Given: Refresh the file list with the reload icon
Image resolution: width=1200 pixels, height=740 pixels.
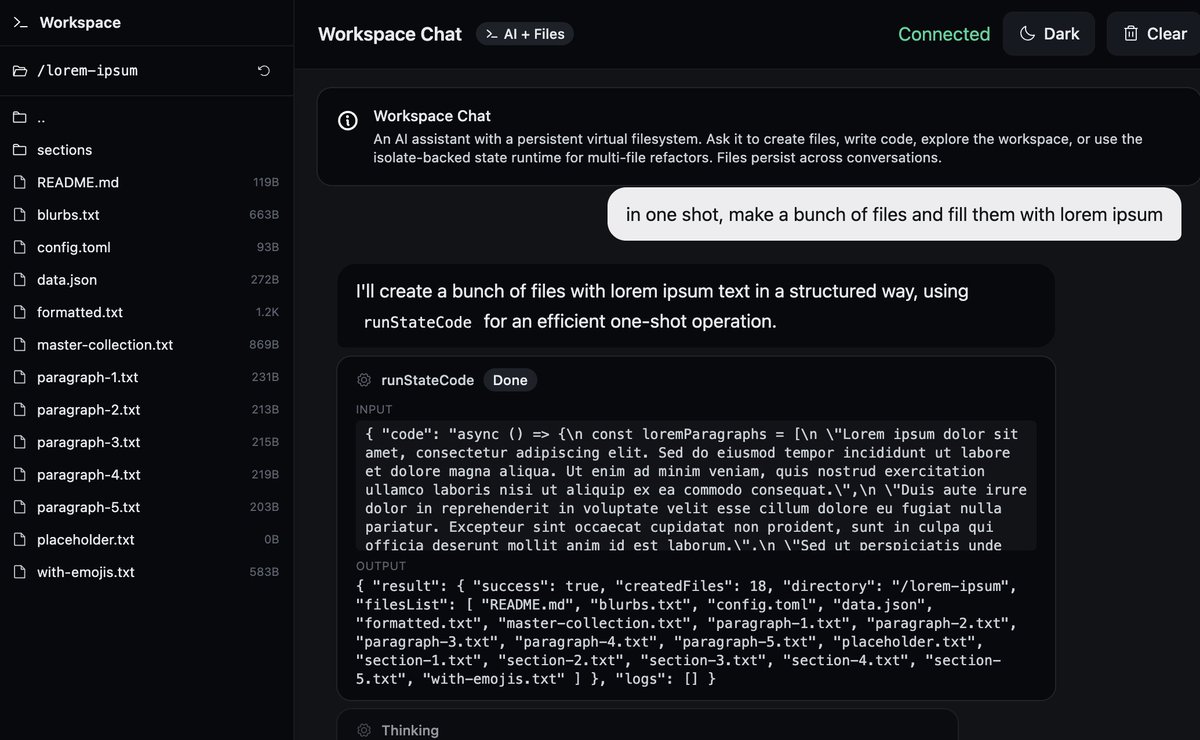Looking at the screenshot, I should click(x=264, y=71).
